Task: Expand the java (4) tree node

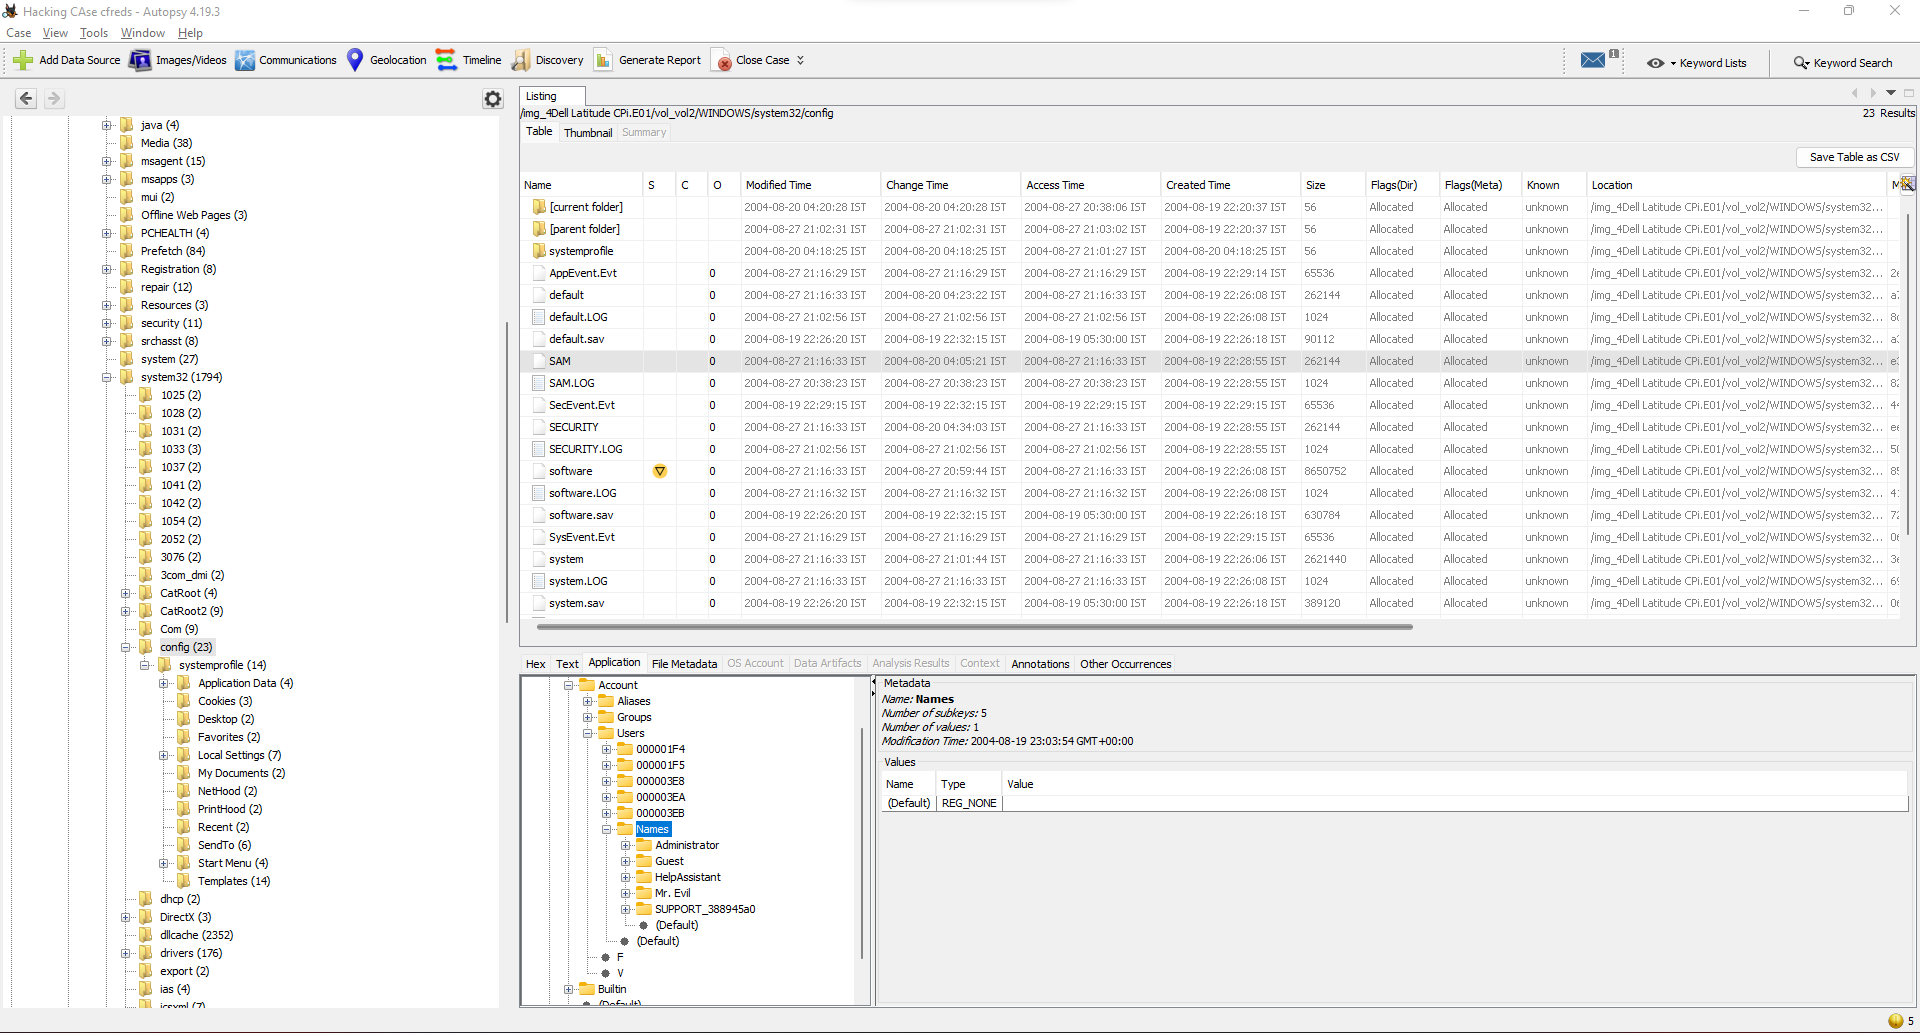Action: pyautogui.click(x=107, y=125)
